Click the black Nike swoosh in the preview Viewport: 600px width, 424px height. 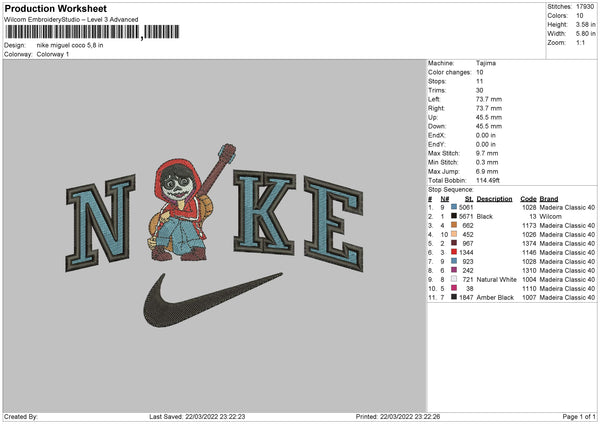coord(212,300)
